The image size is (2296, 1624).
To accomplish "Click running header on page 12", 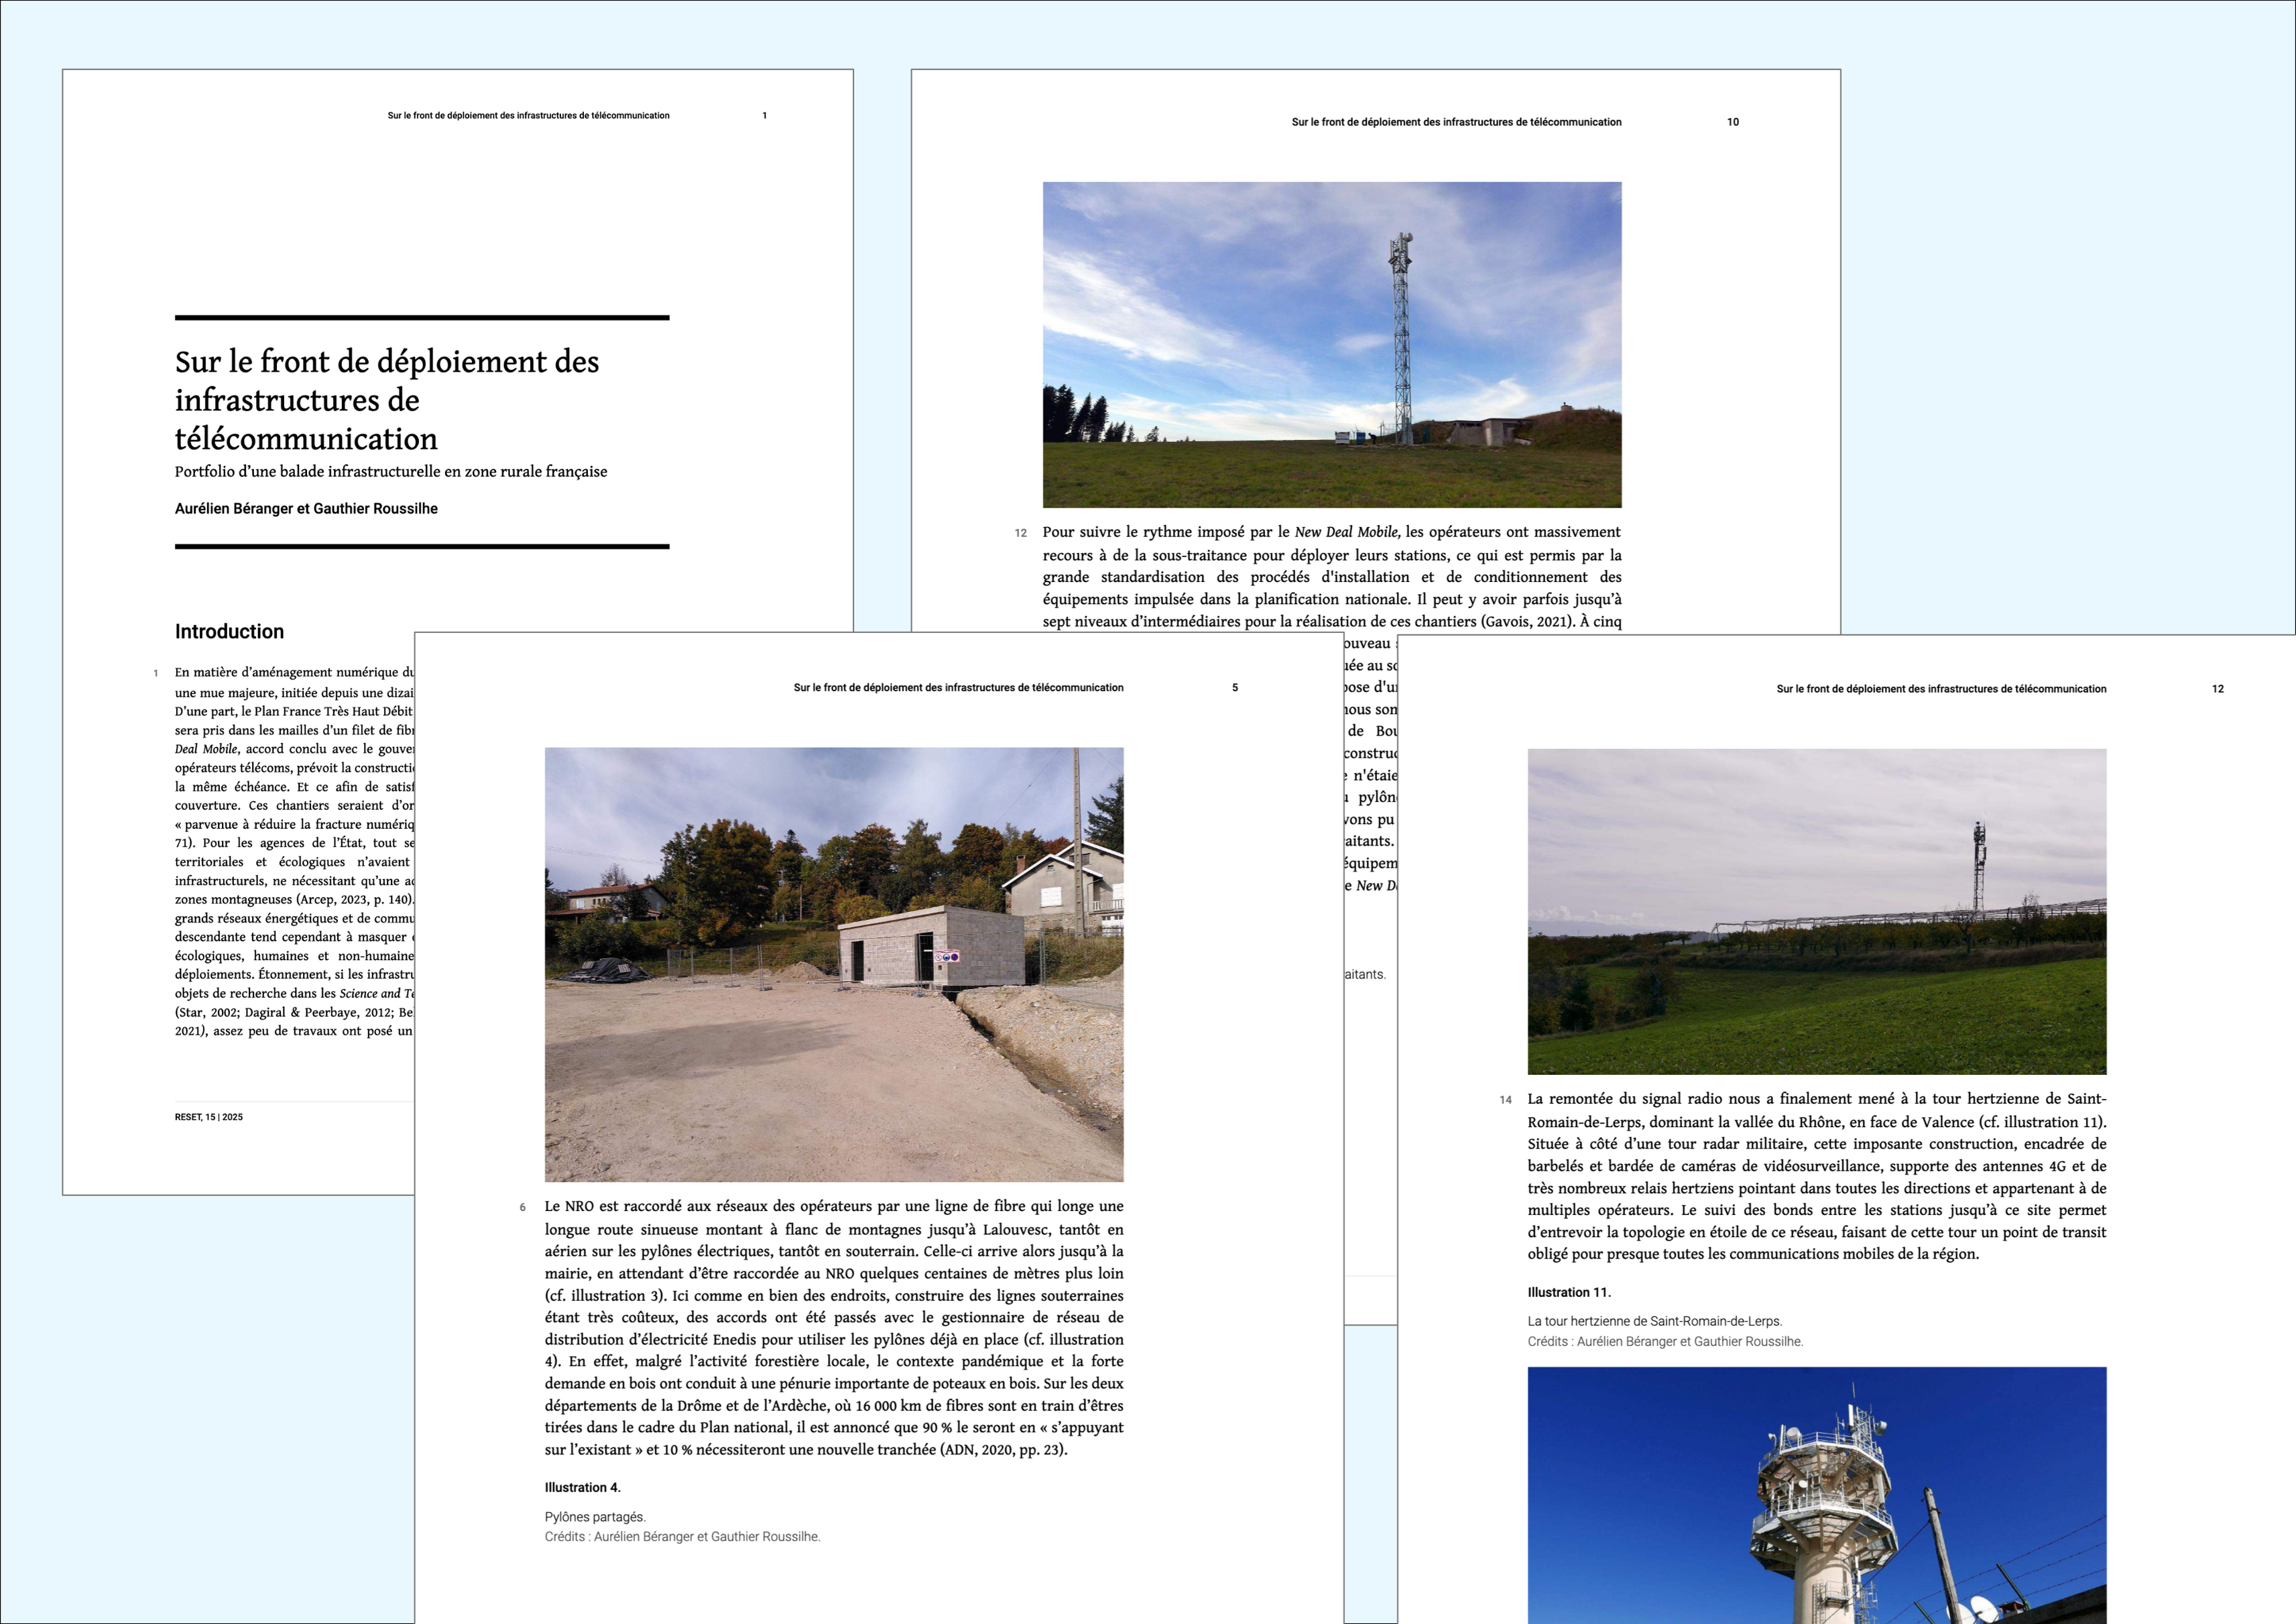I will pos(1941,688).
